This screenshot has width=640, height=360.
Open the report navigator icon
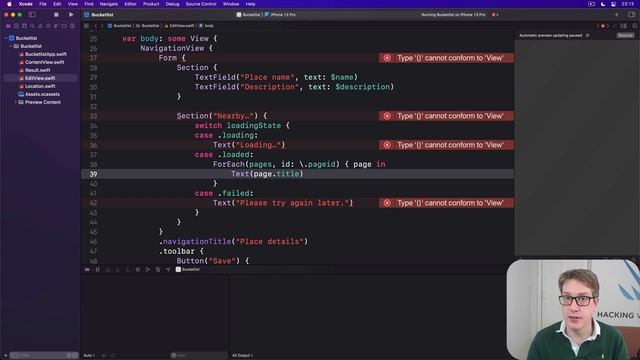[72, 26]
